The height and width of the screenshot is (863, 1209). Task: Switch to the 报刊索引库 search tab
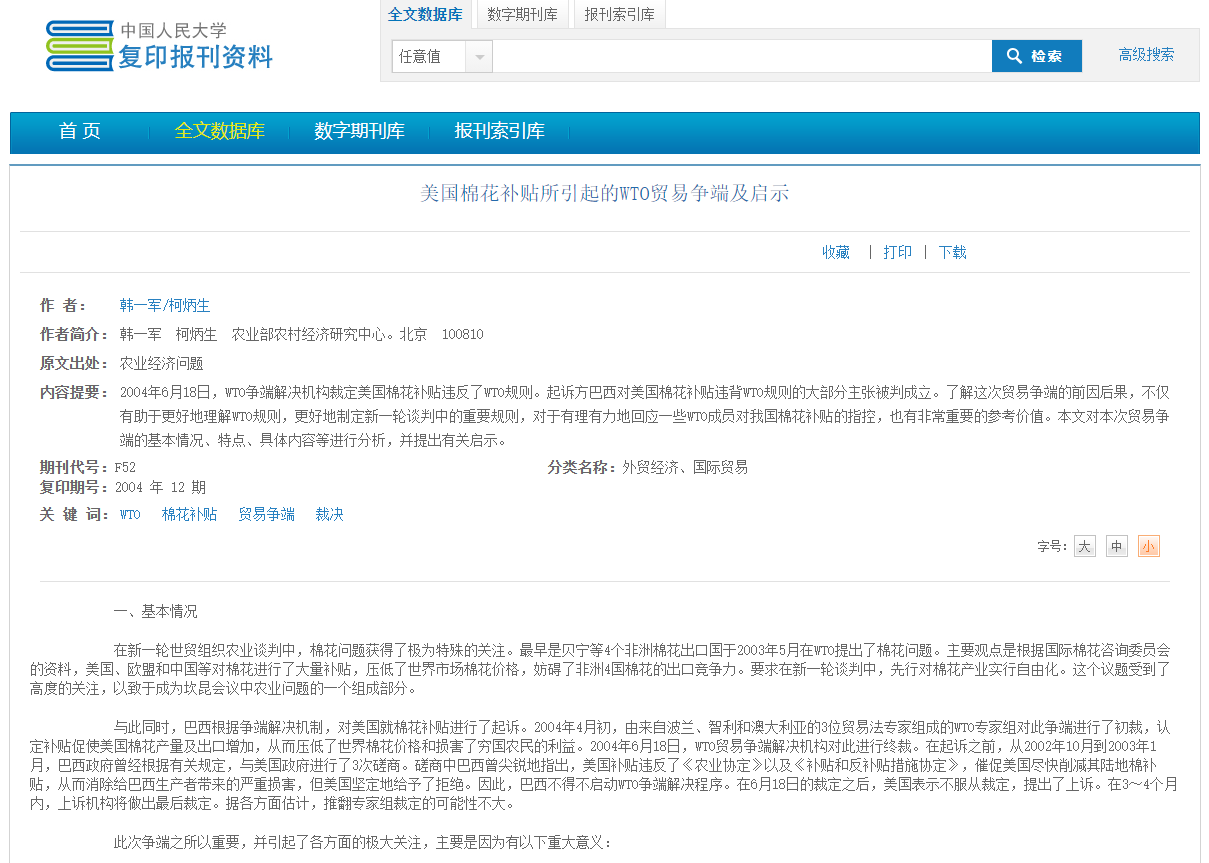pos(619,14)
